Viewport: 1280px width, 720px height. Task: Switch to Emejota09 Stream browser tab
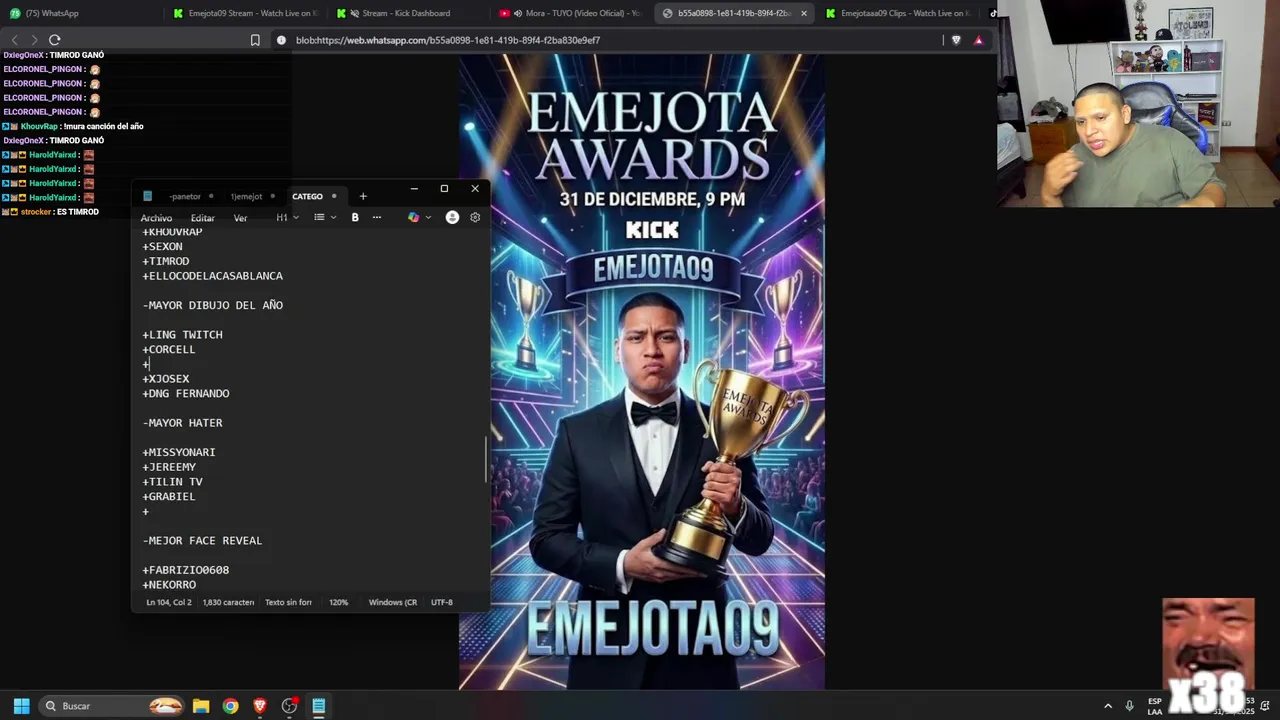tap(245, 13)
